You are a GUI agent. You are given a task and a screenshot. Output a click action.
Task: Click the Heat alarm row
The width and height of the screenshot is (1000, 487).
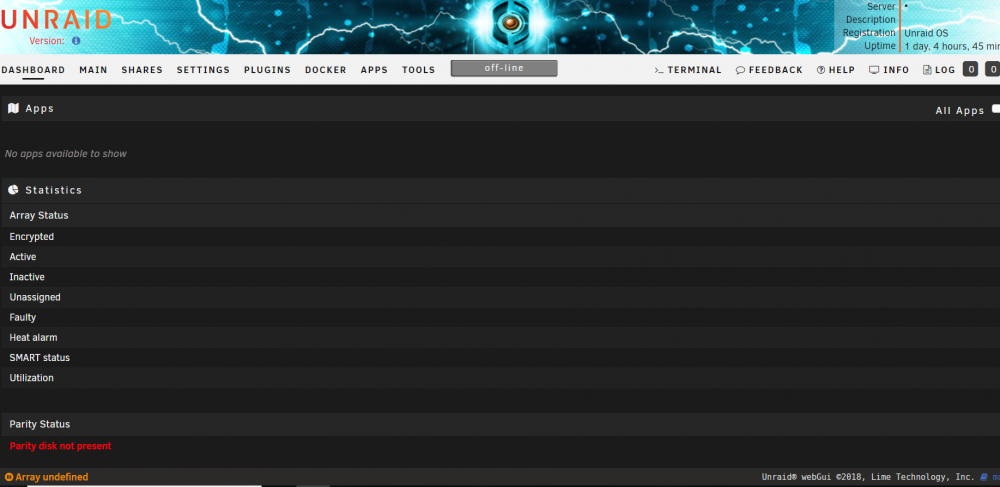pos(500,338)
